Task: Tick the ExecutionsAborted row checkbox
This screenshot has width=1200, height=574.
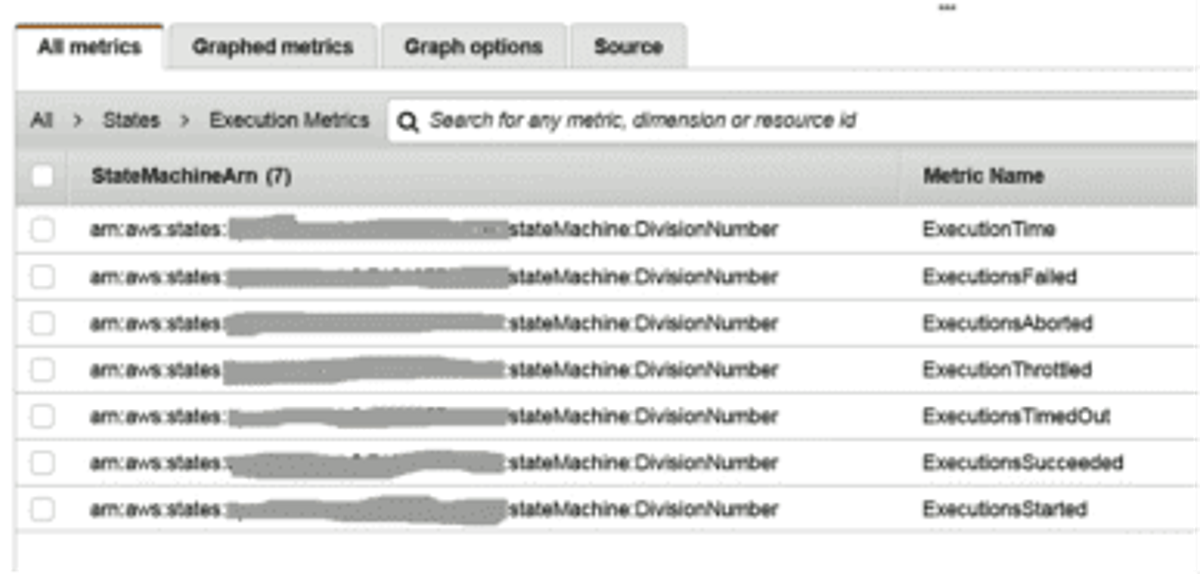Action: click(42, 323)
